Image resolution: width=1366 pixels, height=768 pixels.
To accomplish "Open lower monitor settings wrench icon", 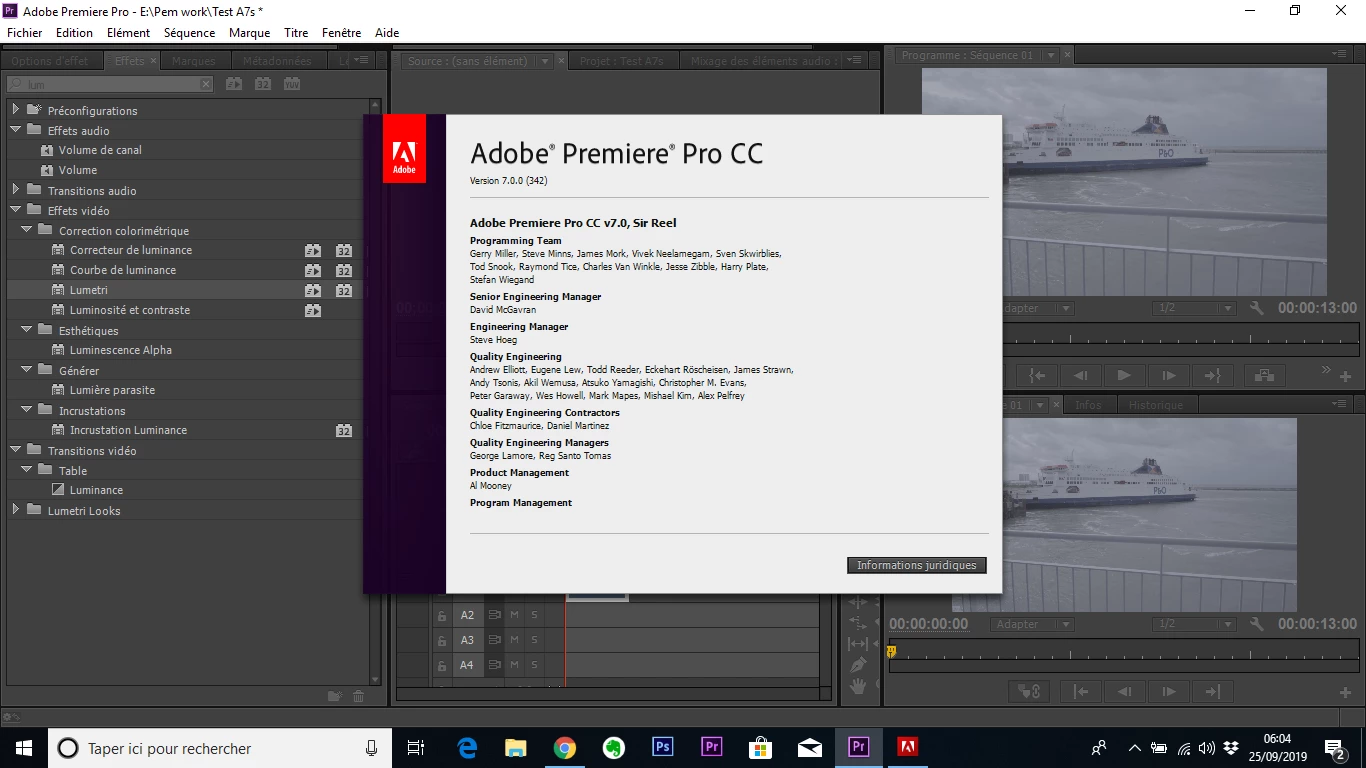I will [x=1257, y=624].
